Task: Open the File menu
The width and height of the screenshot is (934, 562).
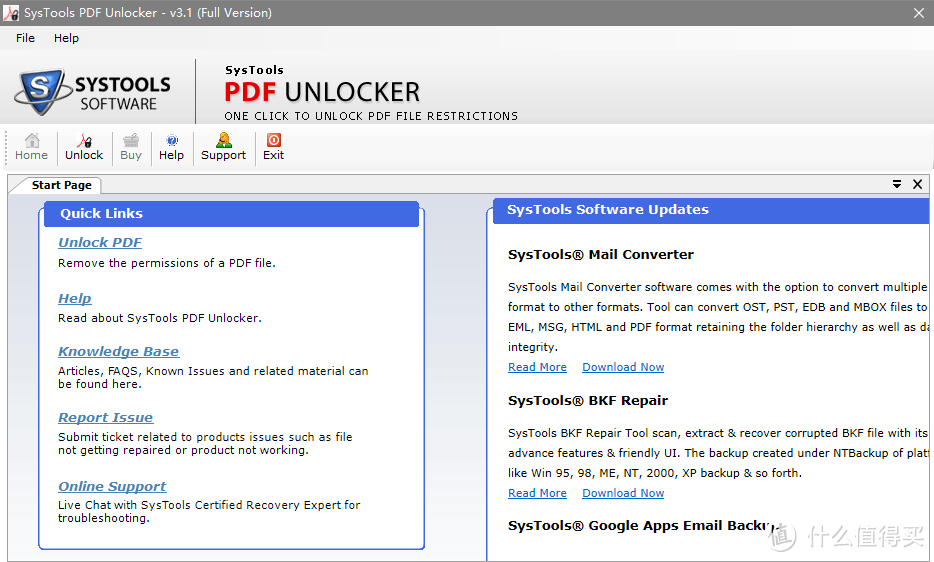Action: pos(25,38)
